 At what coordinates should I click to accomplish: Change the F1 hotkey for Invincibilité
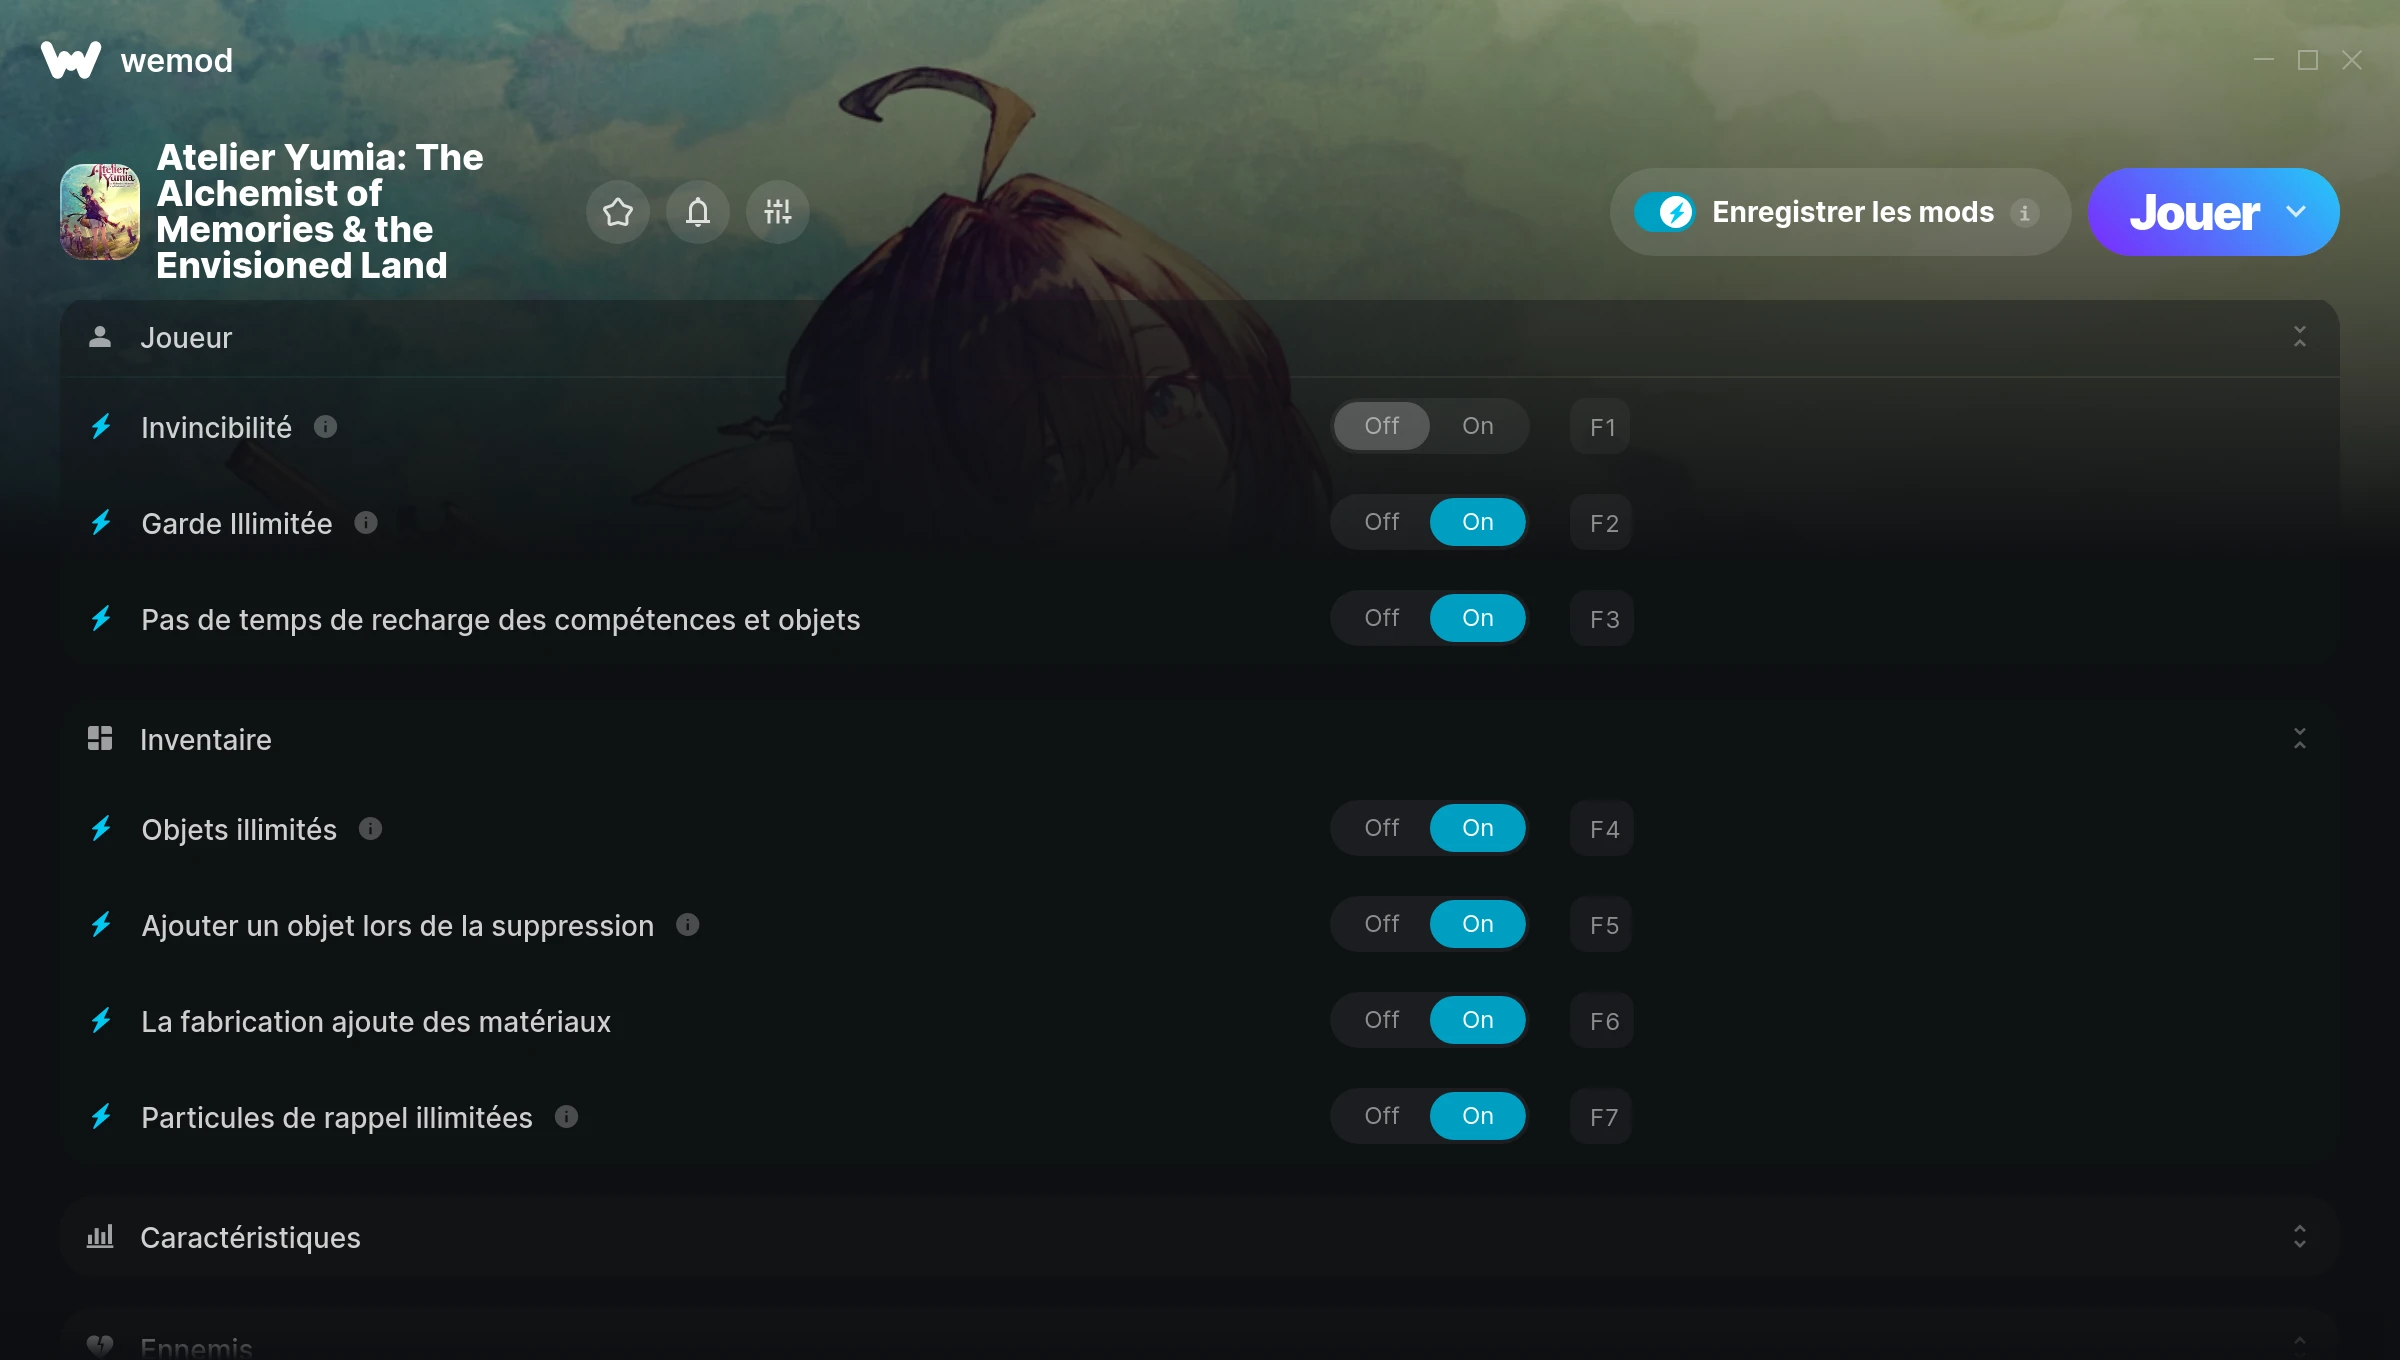click(1602, 427)
